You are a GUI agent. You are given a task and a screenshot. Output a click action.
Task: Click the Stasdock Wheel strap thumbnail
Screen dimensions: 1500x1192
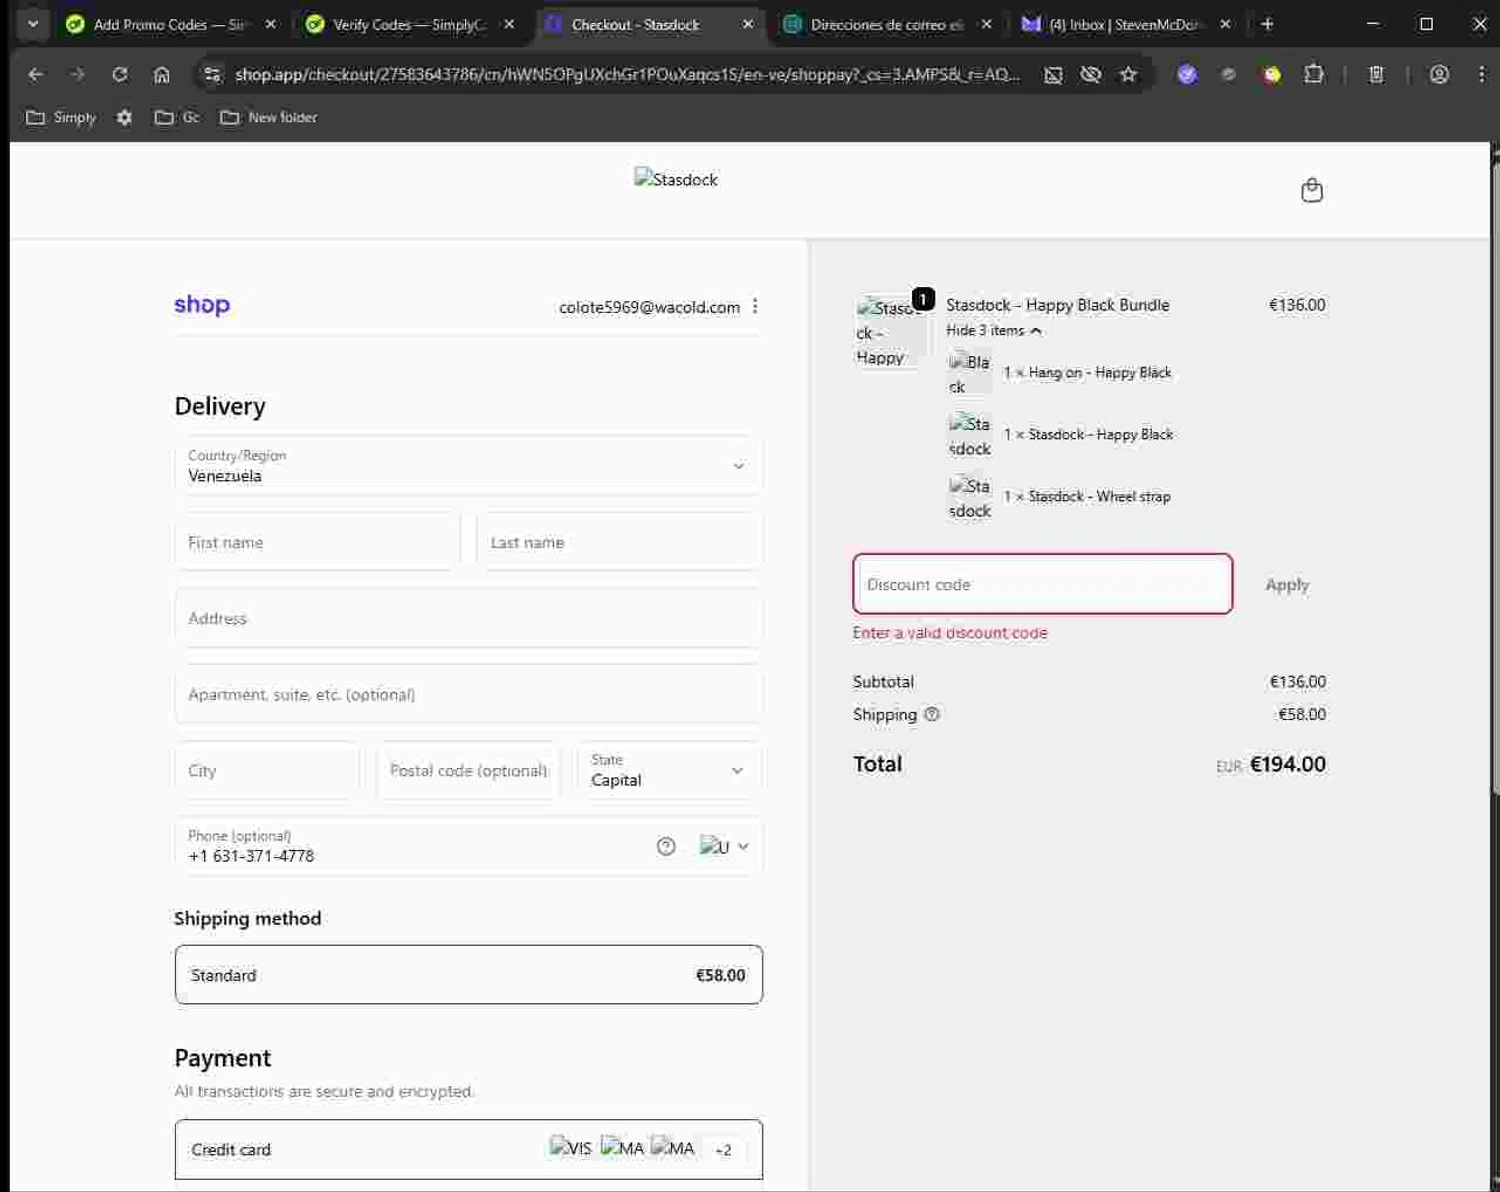coord(969,497)
